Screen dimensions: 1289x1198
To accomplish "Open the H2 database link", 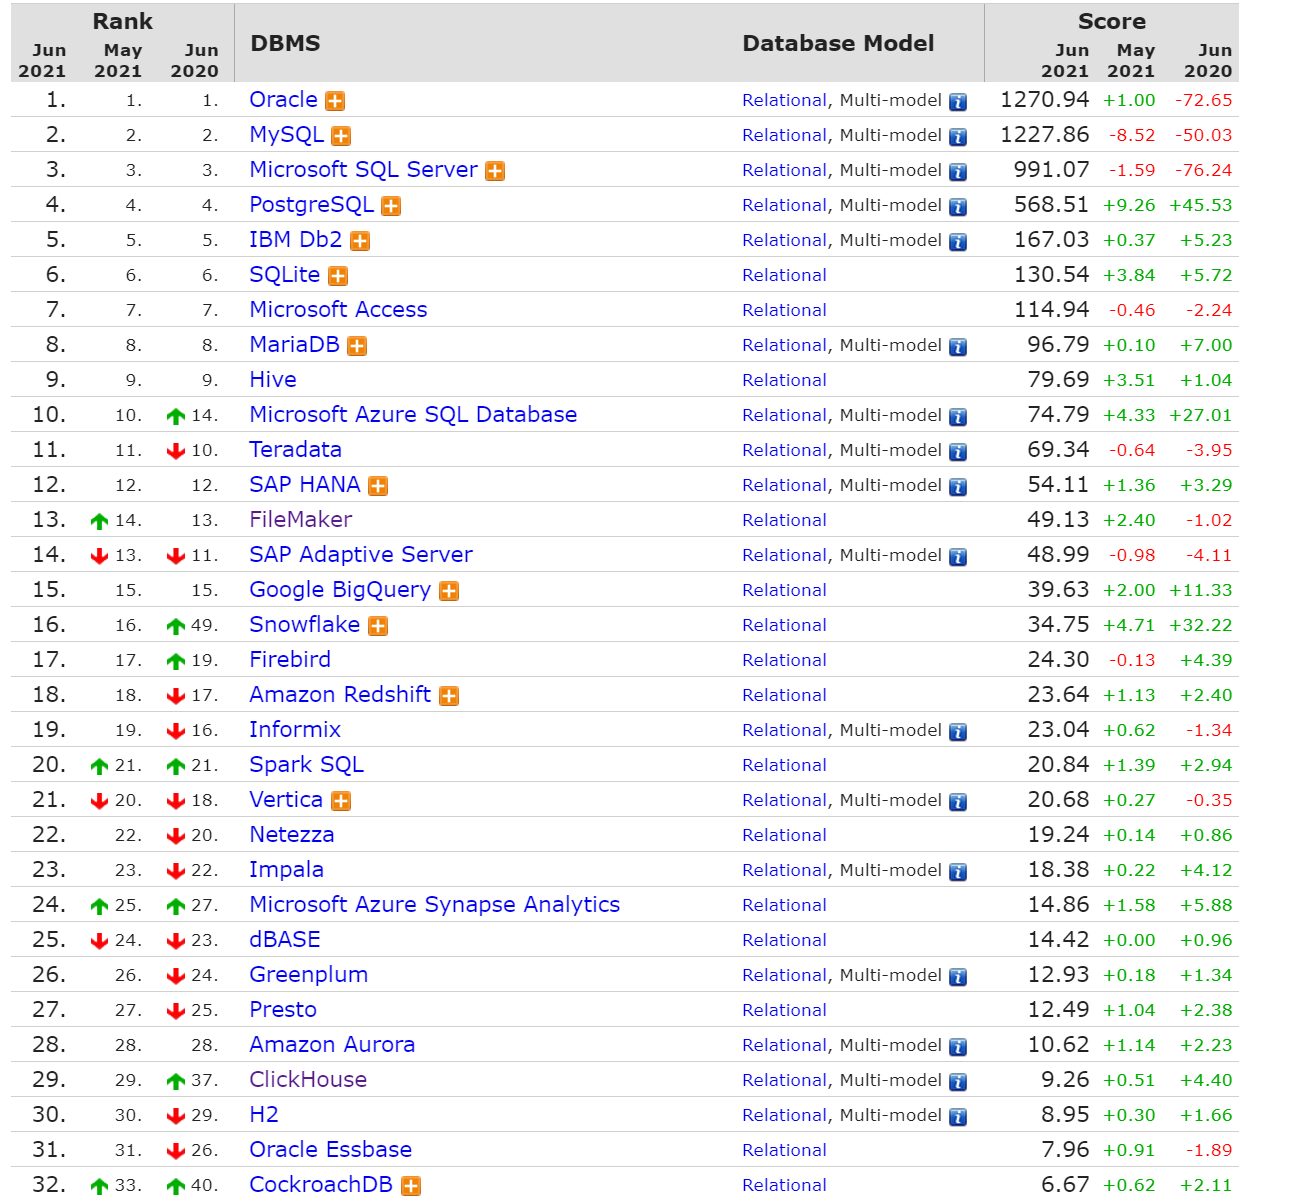I will pyautogui.click(x=264, y=1115).
